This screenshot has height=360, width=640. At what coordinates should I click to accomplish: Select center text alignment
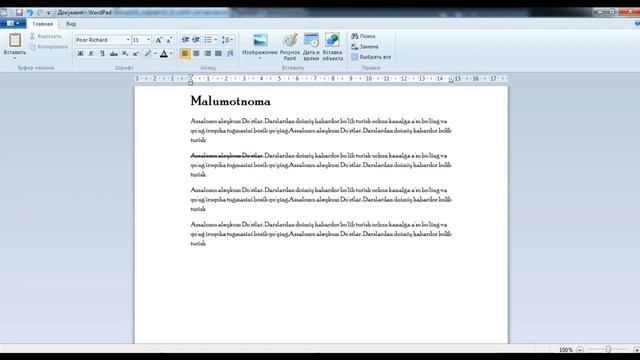pyautogui.click(x=196, y=53)
